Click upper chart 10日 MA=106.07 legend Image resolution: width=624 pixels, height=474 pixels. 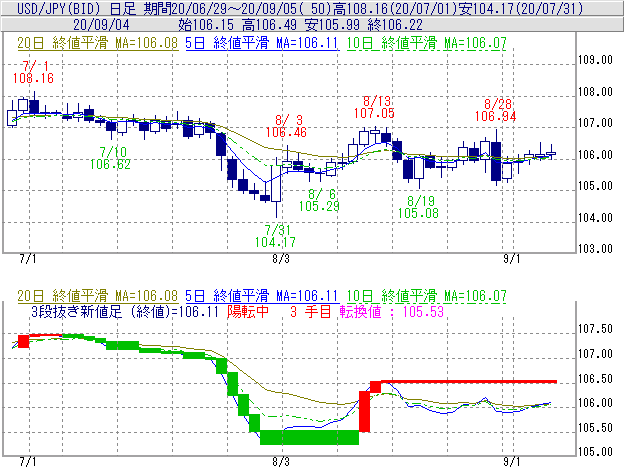(427, 43)
